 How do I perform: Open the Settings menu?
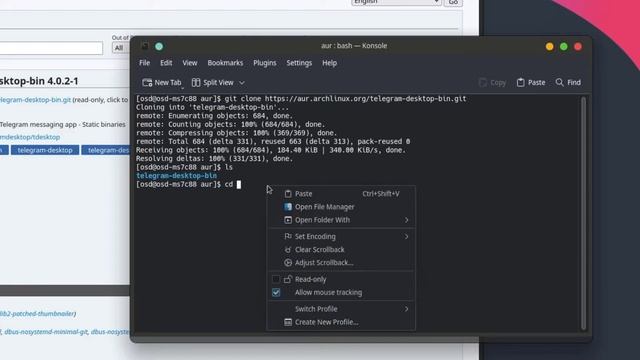(x=299, y=63)
